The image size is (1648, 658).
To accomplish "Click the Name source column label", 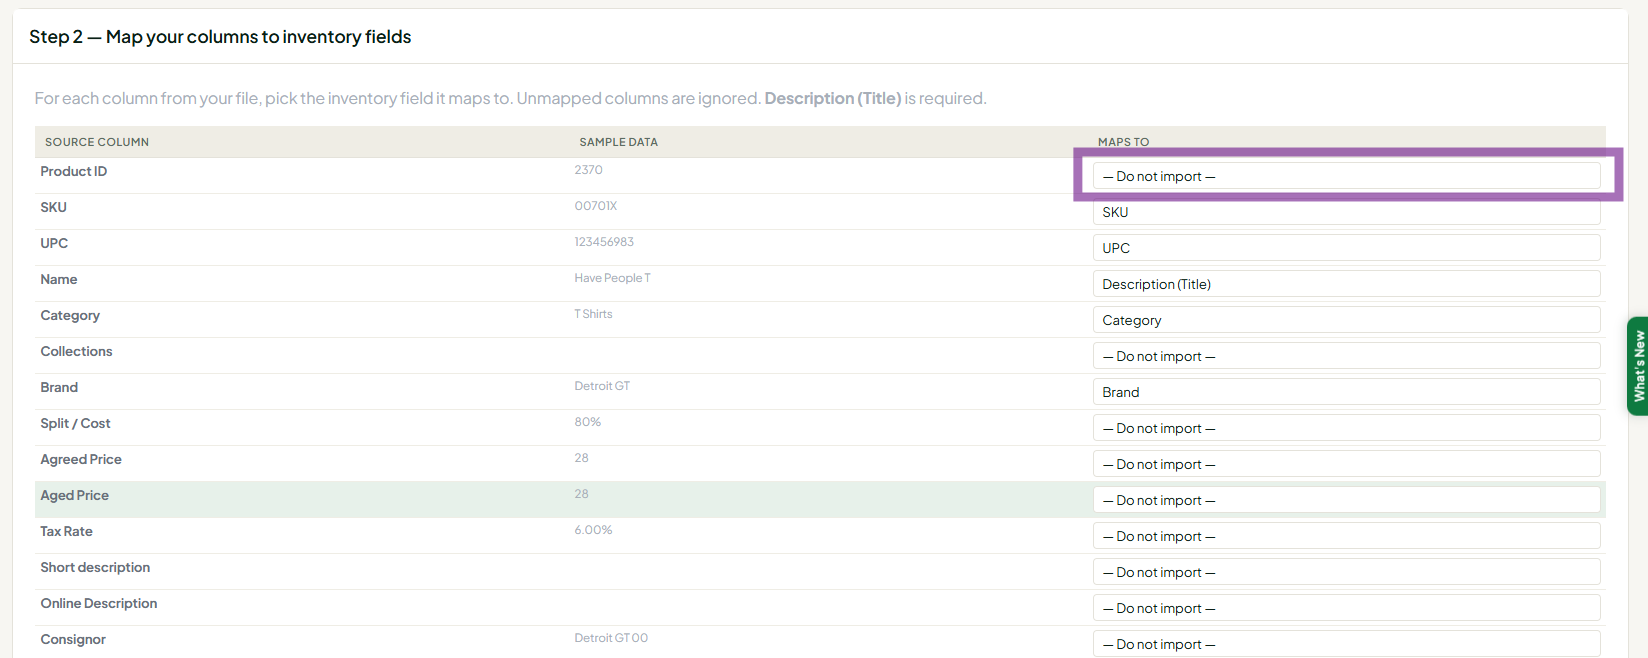I will coord(59,279).
